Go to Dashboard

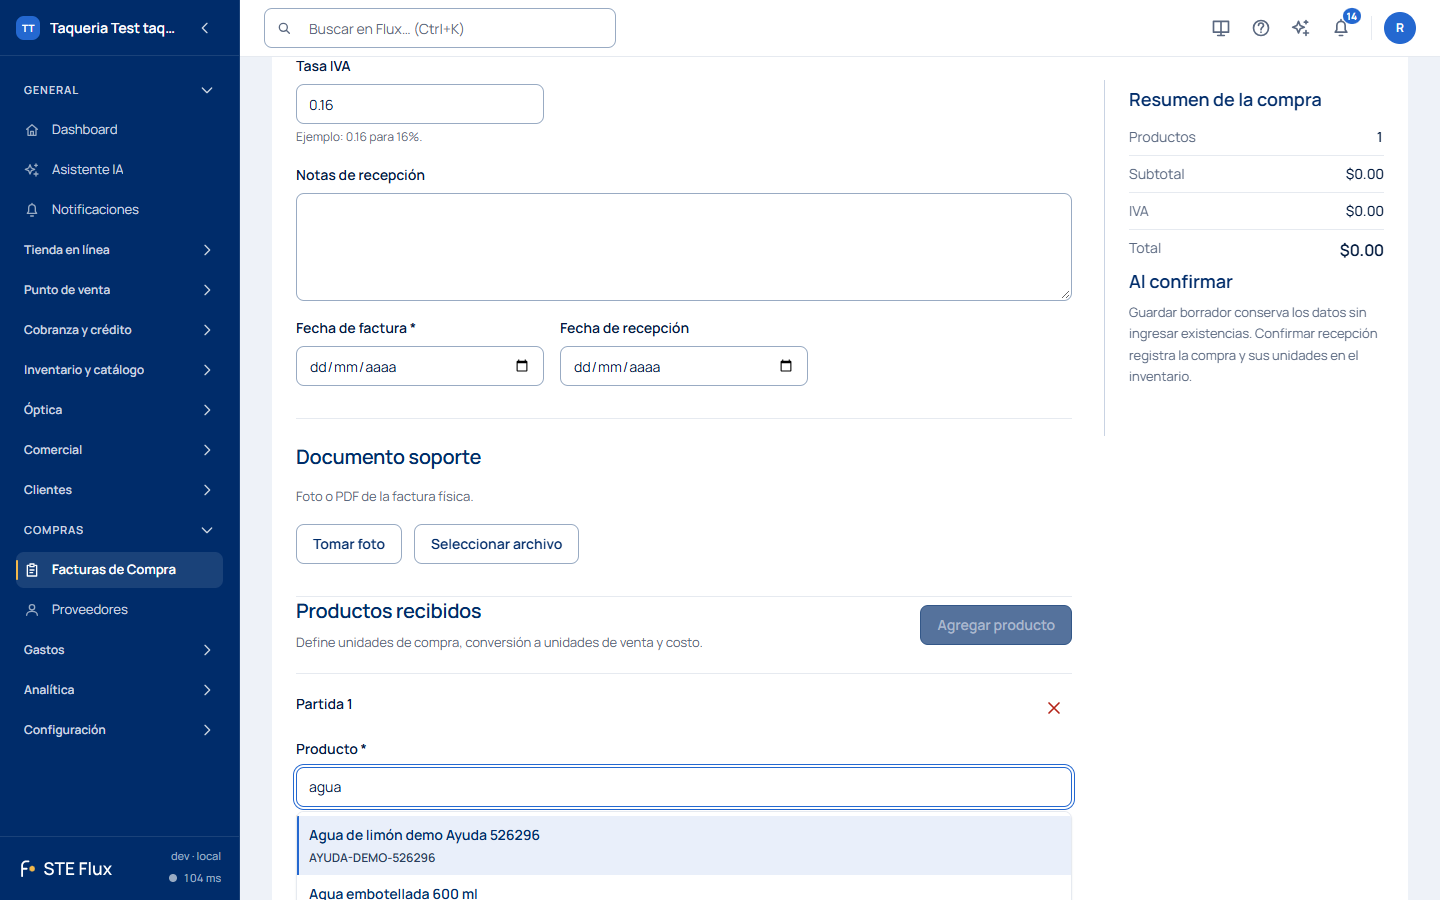pyautogui.click(x=119, y=130)
